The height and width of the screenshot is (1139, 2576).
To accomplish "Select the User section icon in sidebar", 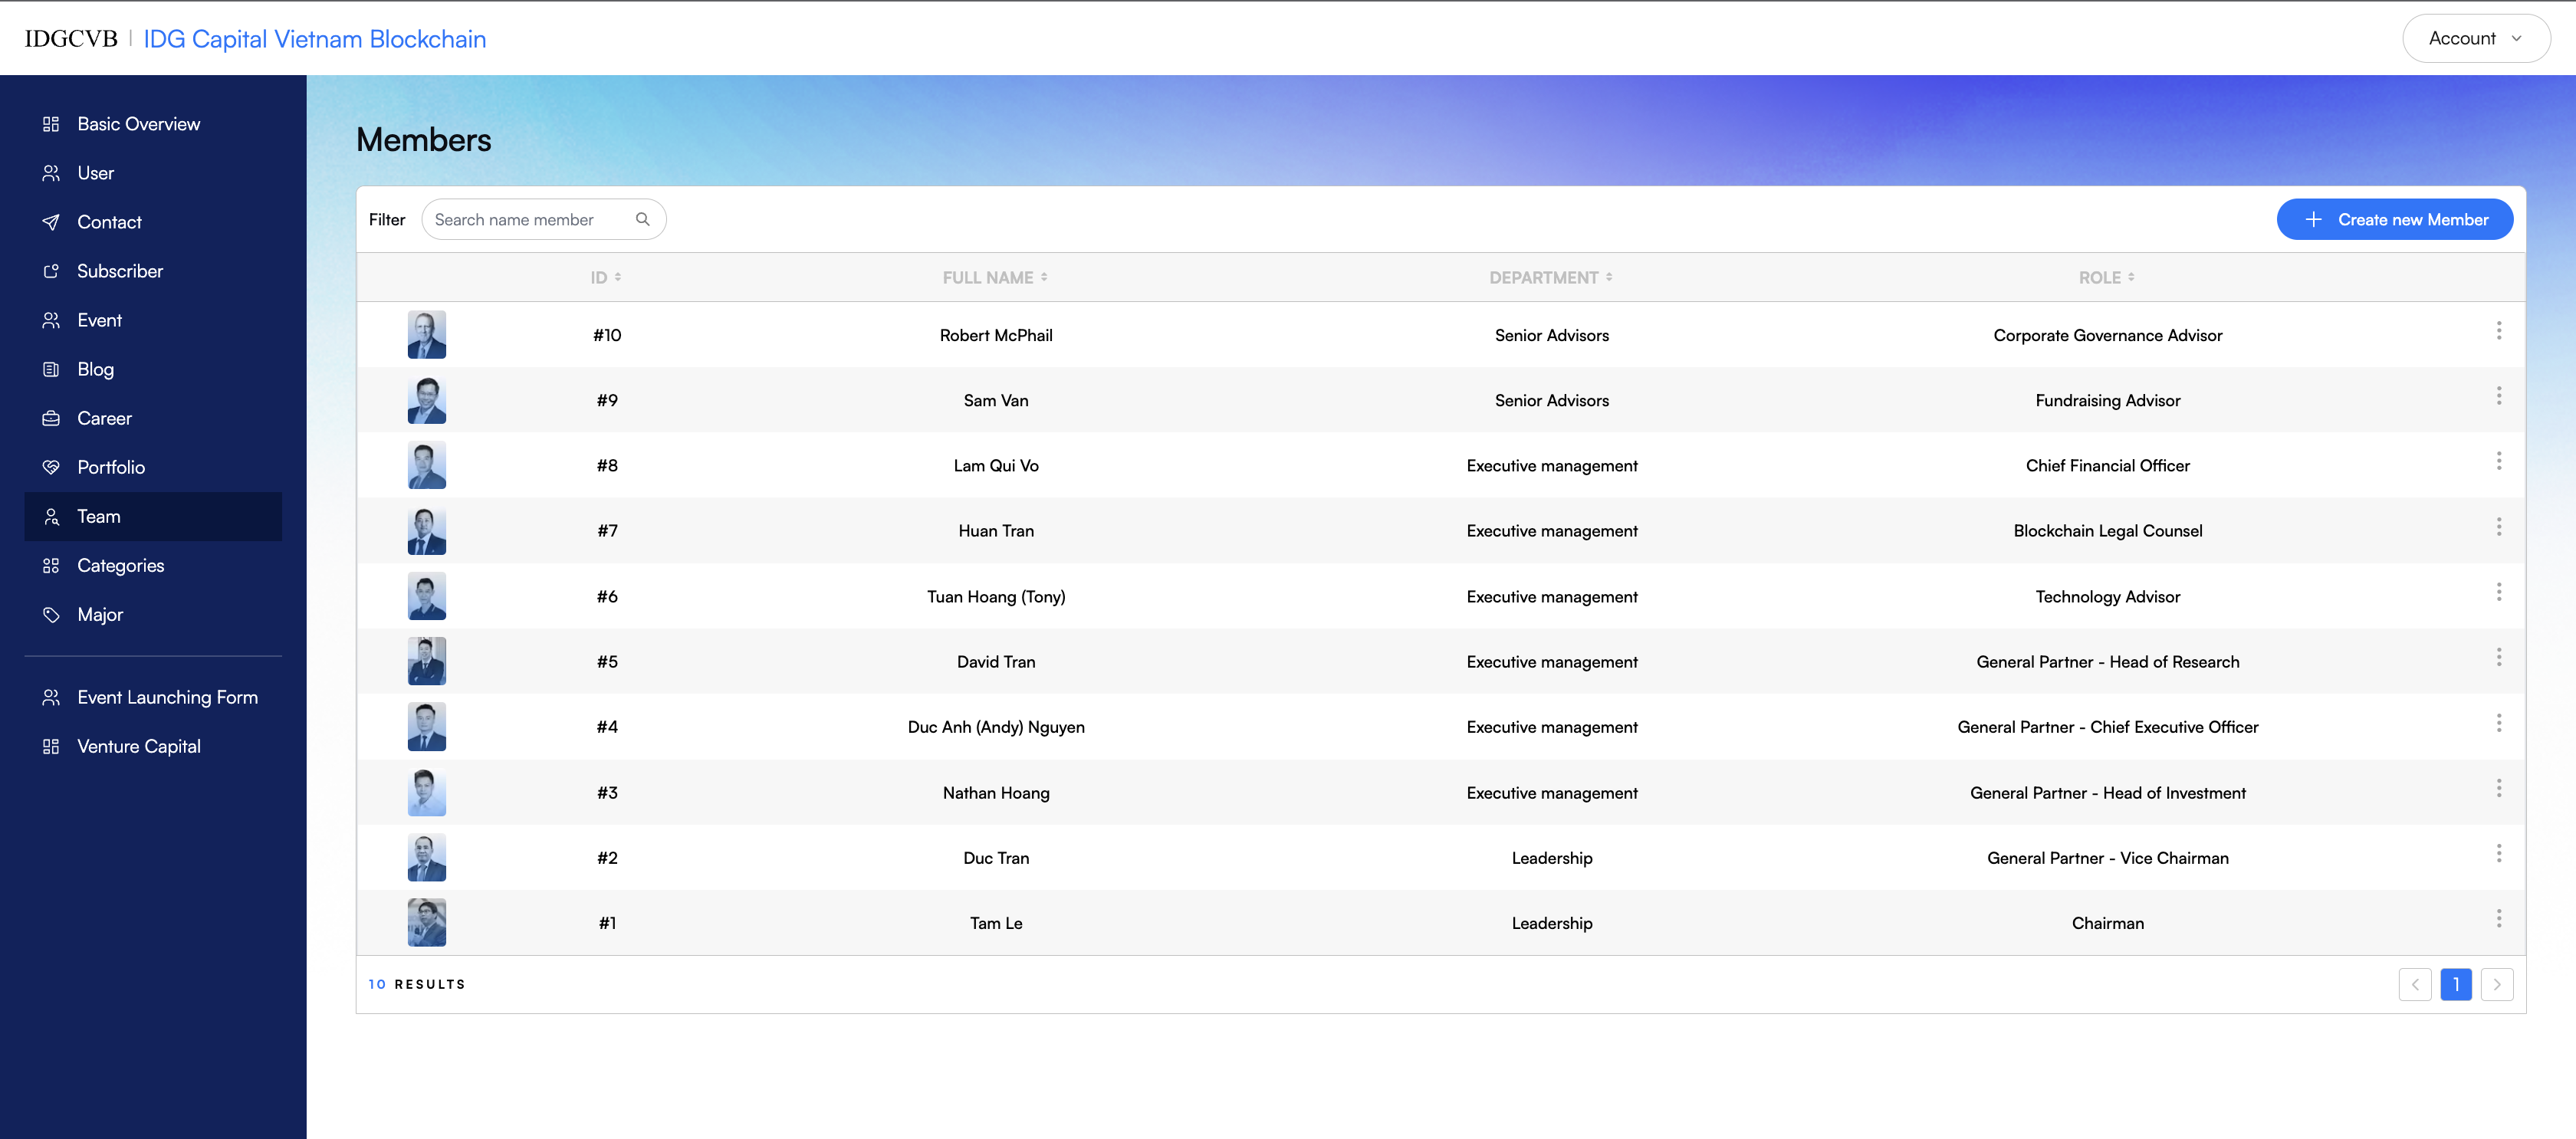I will point(51,172).
